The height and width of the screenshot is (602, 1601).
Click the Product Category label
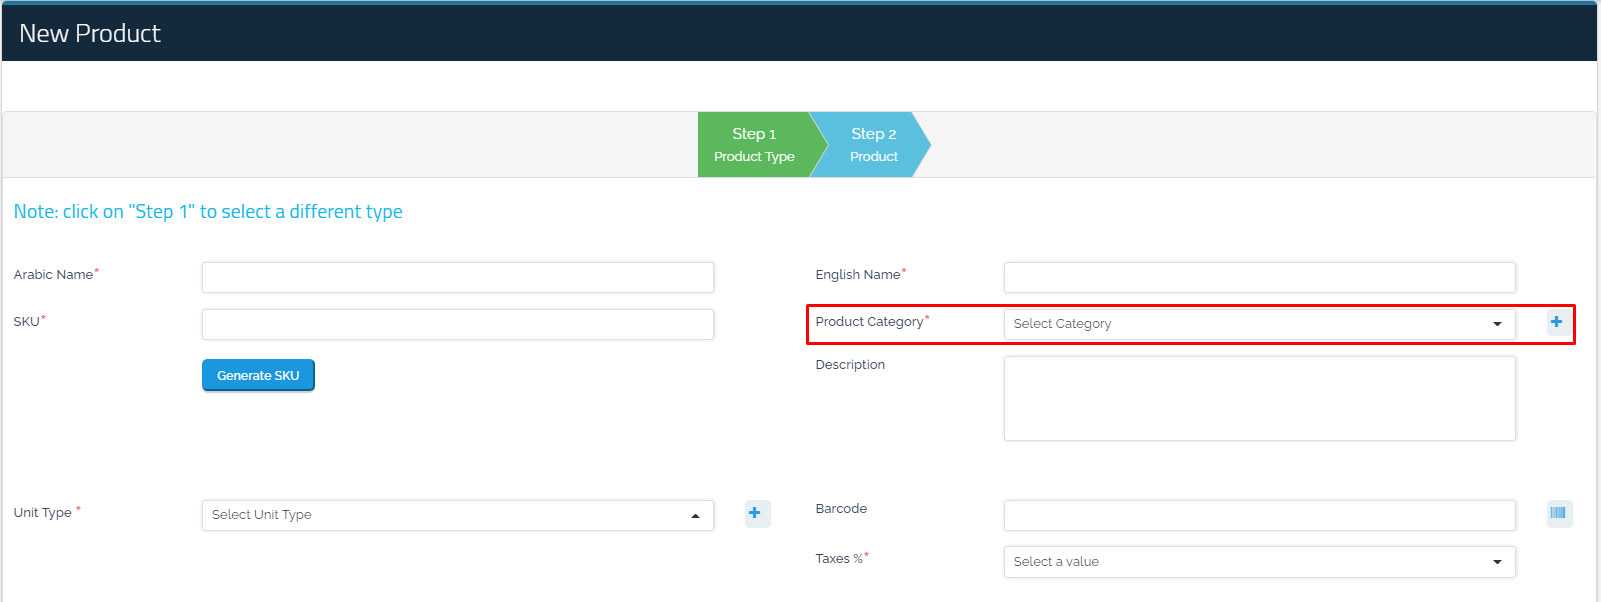click(x=869, y=322)
